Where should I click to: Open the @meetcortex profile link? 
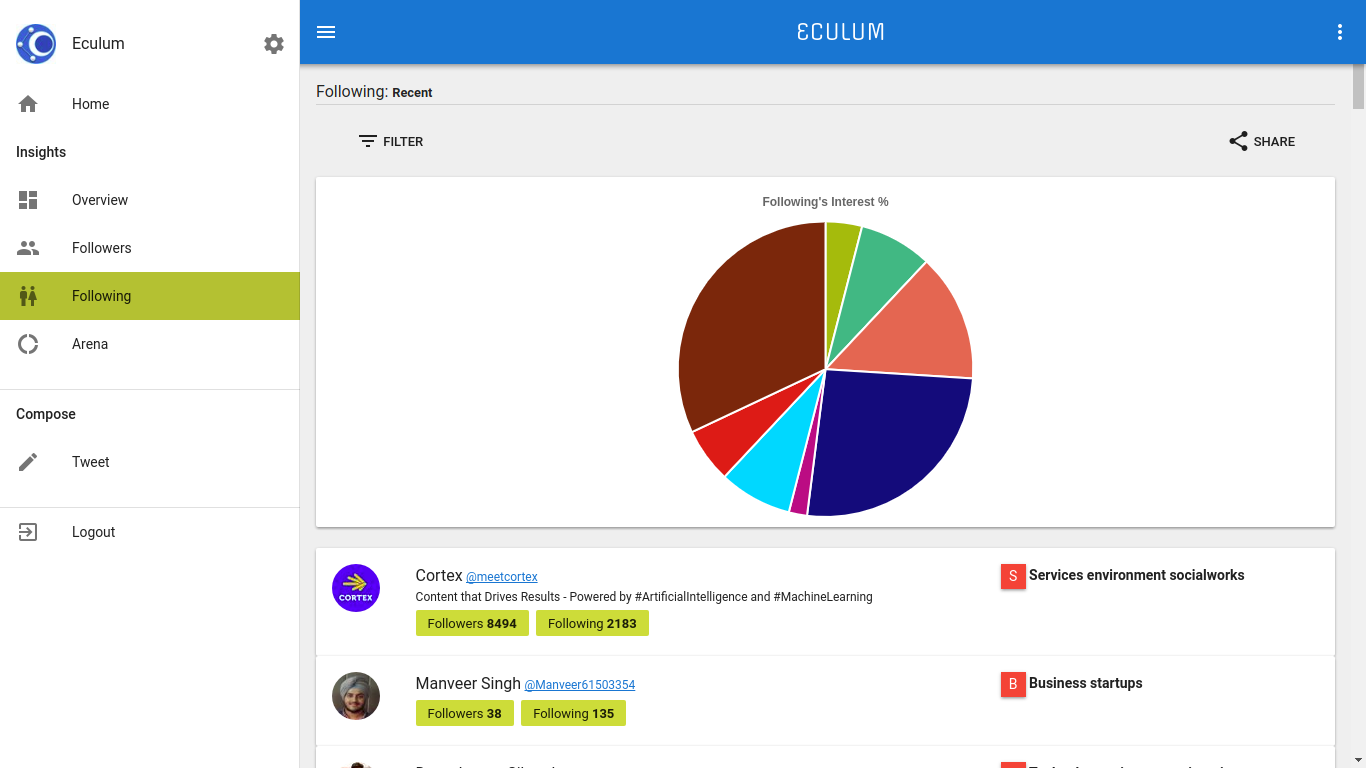tap(502, 577)
